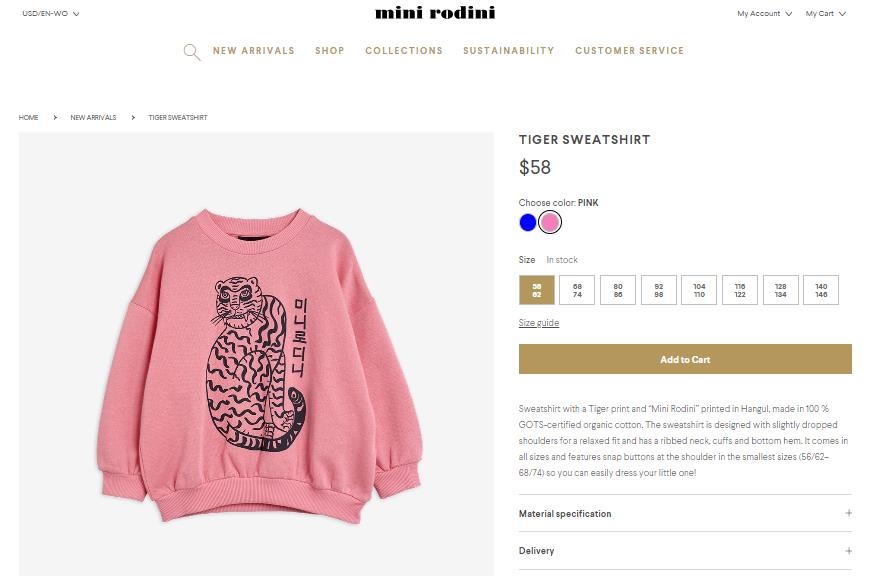Open the Collections menu

pos(404,51)
